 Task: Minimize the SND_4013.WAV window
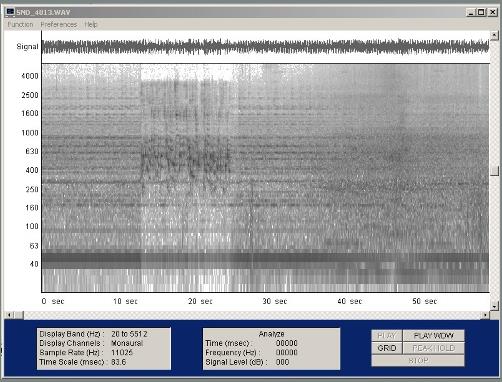pos(470,12)
